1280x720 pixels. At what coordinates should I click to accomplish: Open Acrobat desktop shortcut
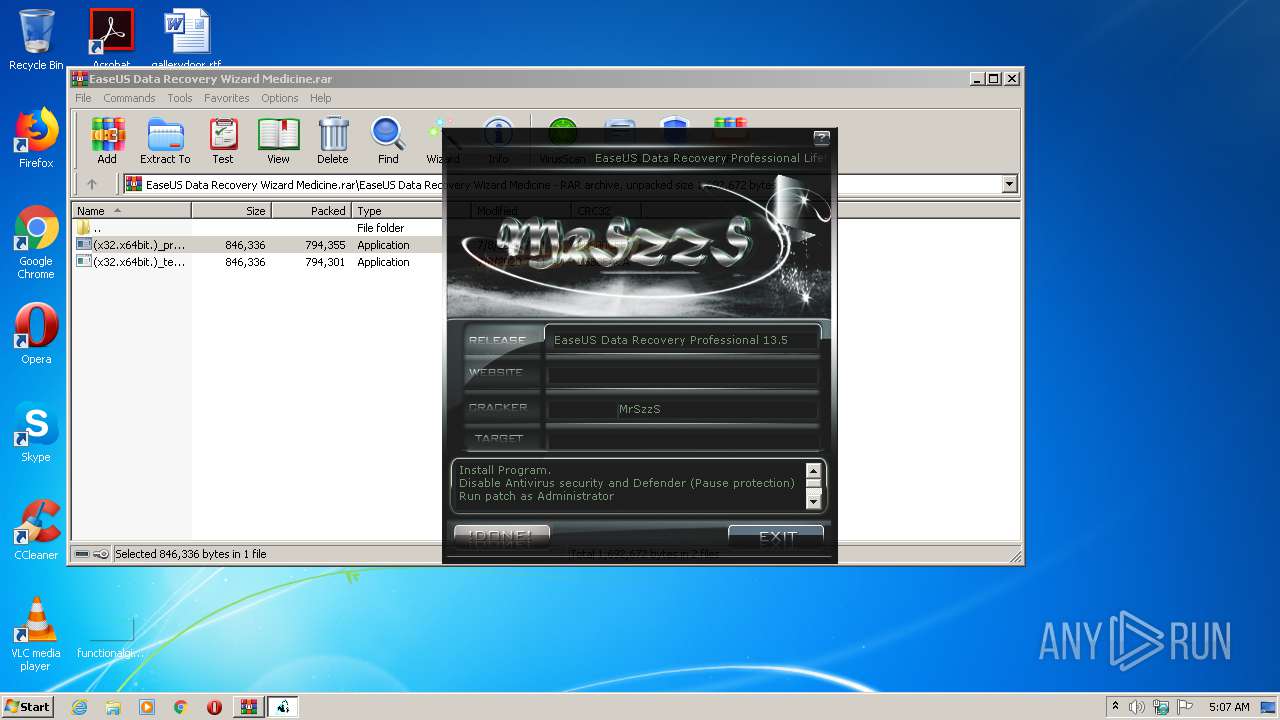[x=111, y=39]
